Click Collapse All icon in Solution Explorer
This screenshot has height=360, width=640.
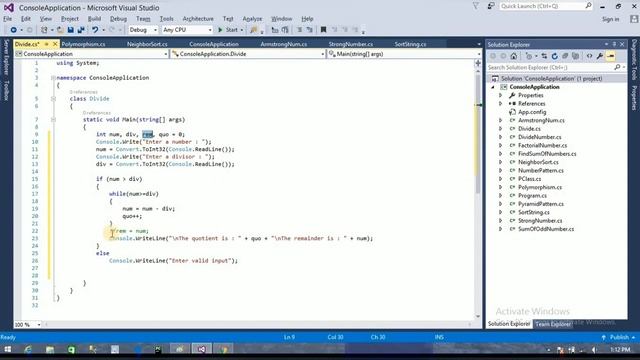coord(565,56)
